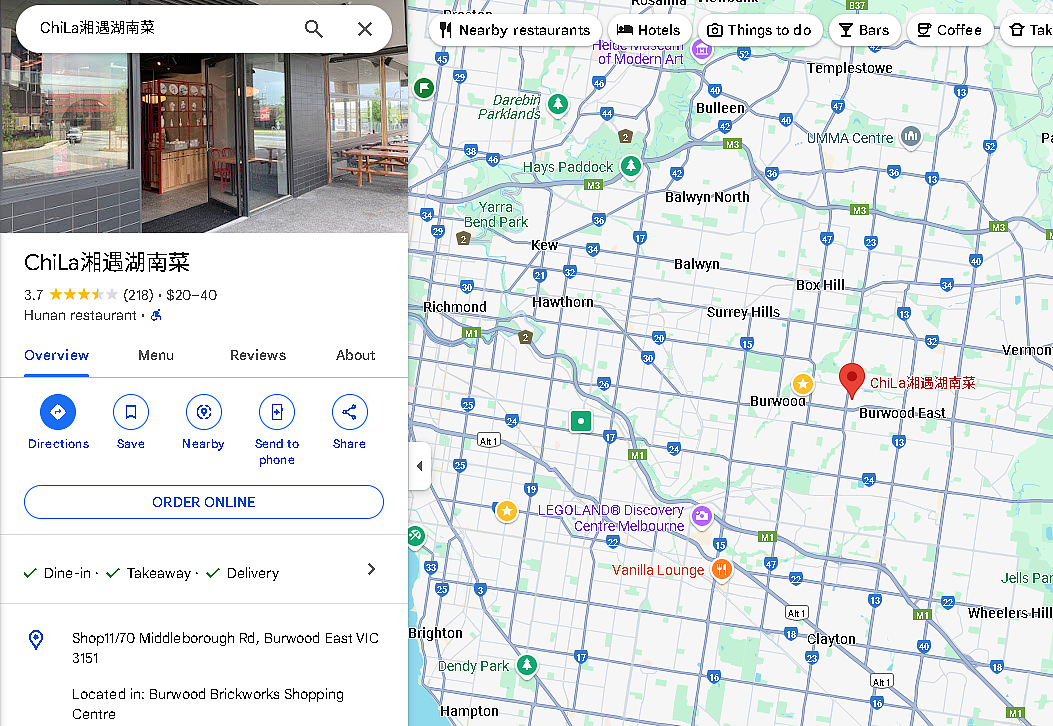Image resolution: width=1053 pixels, height=726 pixels.
Task: Filter by Nearby restaurants chip
Action: 514,30
